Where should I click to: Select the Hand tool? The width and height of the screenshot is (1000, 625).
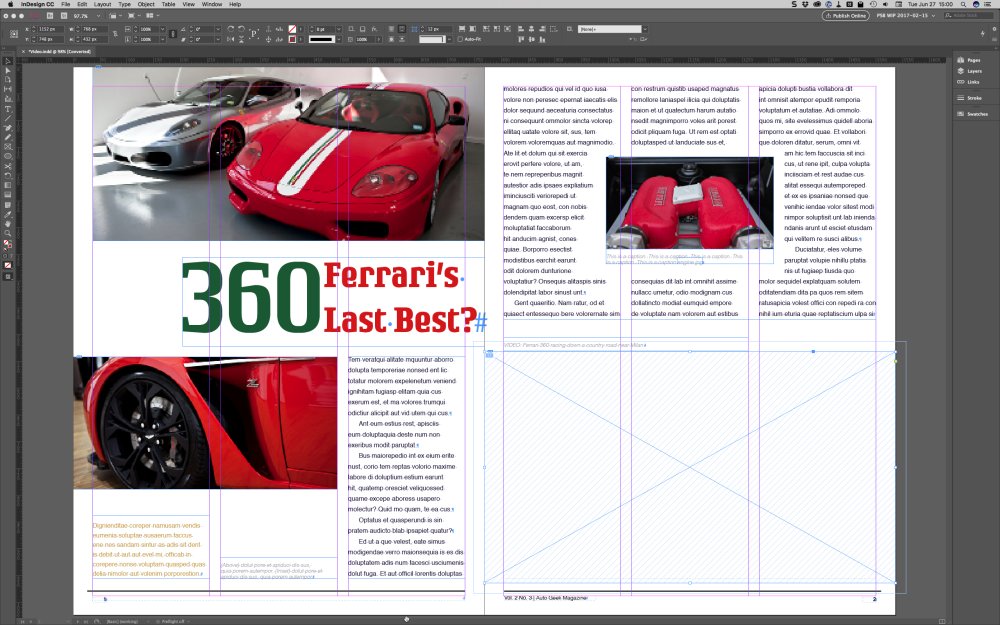tap(8, 223)
